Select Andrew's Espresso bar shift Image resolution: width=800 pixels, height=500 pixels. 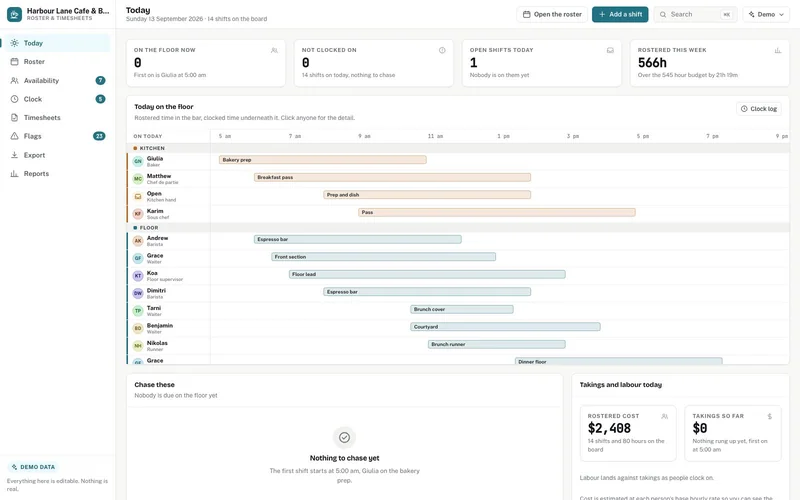tap(358, 239)
